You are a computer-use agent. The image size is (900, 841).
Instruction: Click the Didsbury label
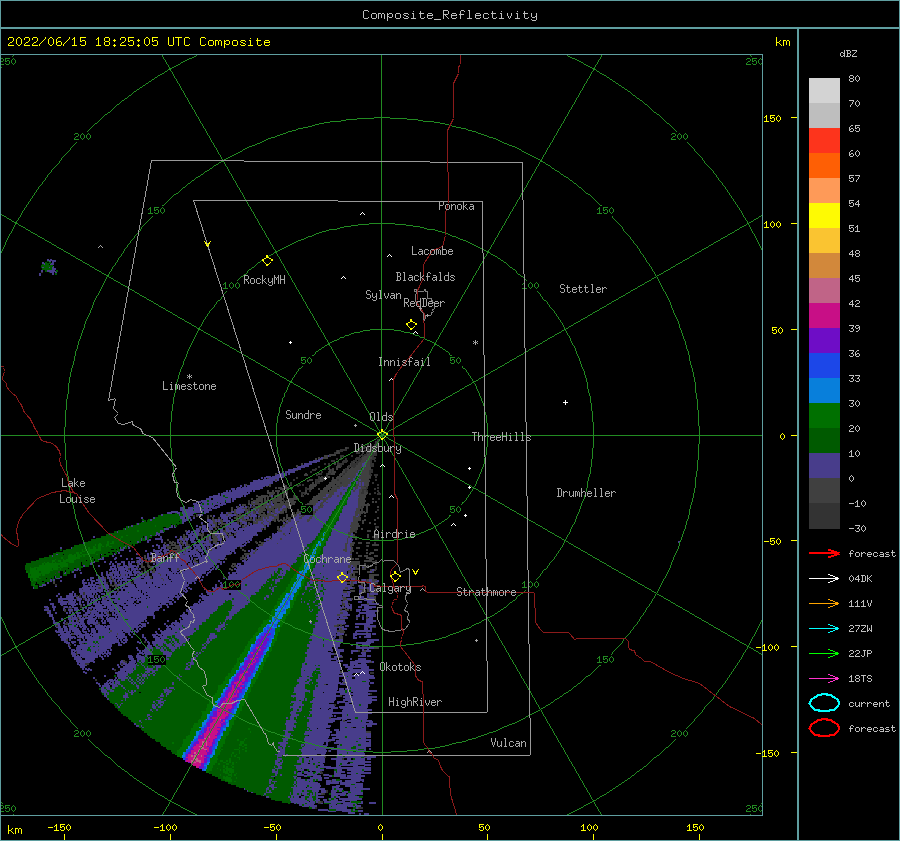[x=377, y=448]
